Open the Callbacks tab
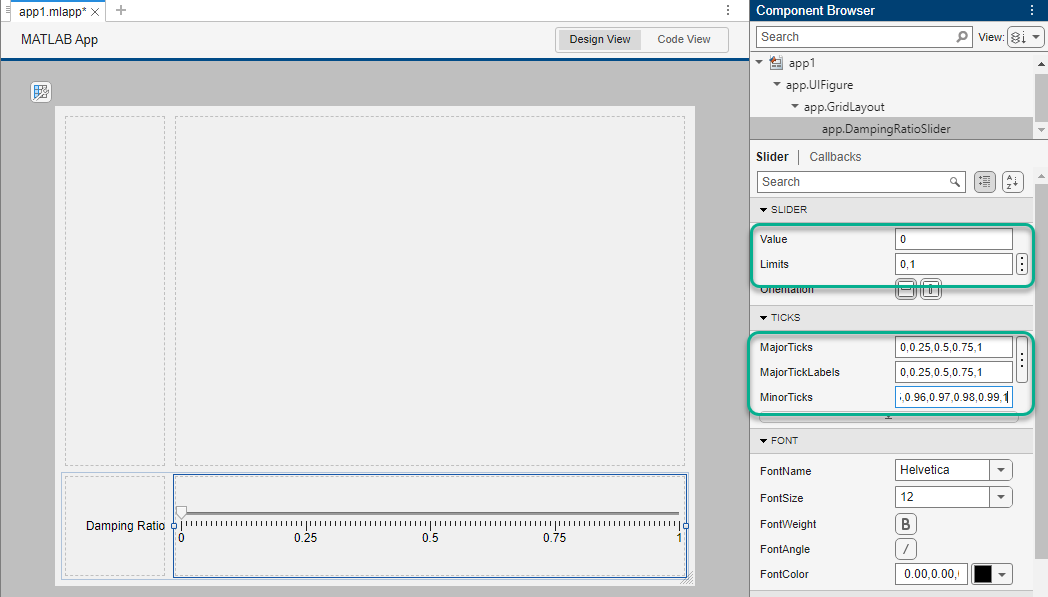The width and height of the screenshot is (1048, 597). (834, 156)
